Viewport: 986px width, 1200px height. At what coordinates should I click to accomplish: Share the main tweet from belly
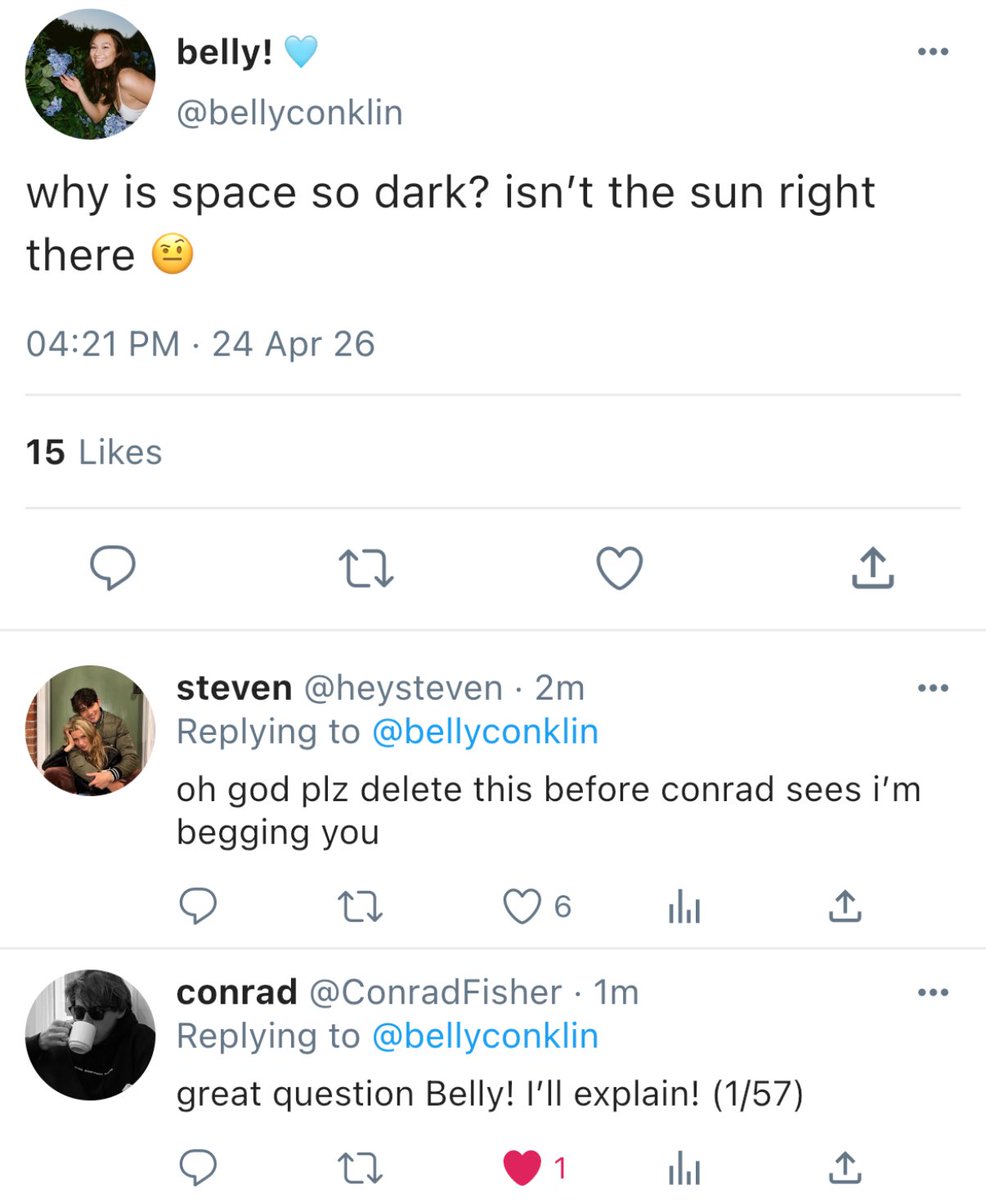click(x=871, y=567)
